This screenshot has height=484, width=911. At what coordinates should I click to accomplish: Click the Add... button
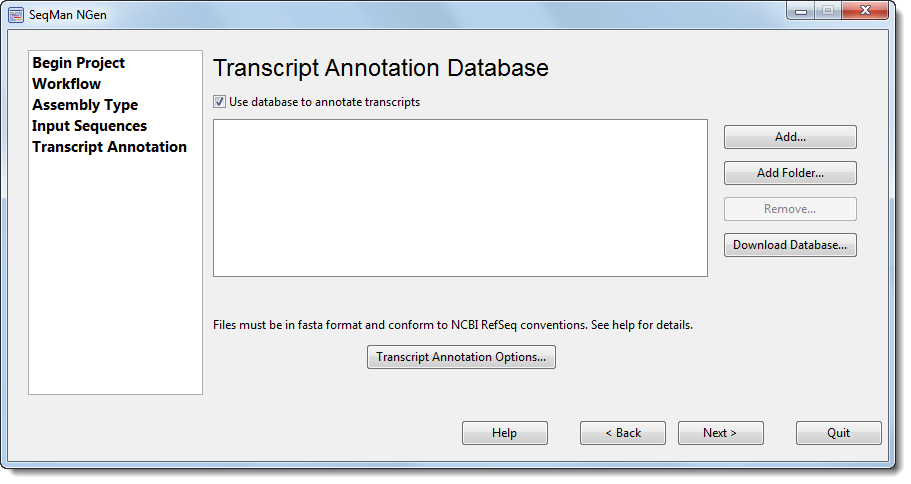(x=790, y=137)
